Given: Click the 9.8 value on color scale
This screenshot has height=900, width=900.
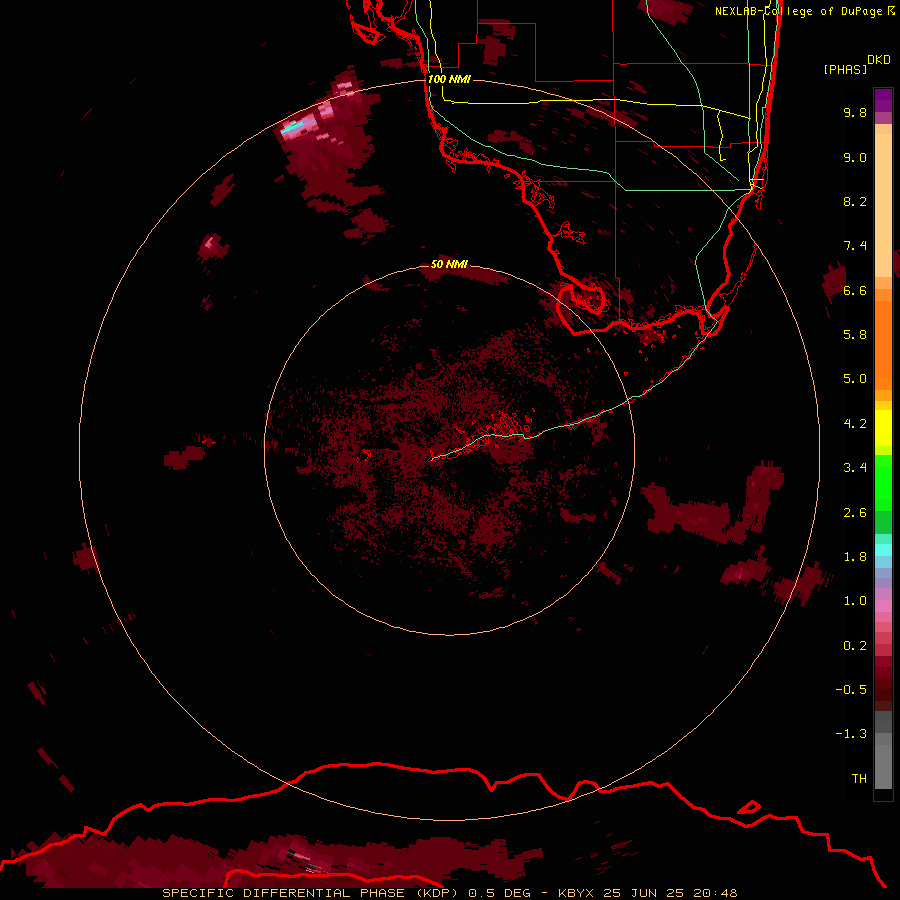Looking at the screenshot, I should pyautogui.click(x=855, y=112).
